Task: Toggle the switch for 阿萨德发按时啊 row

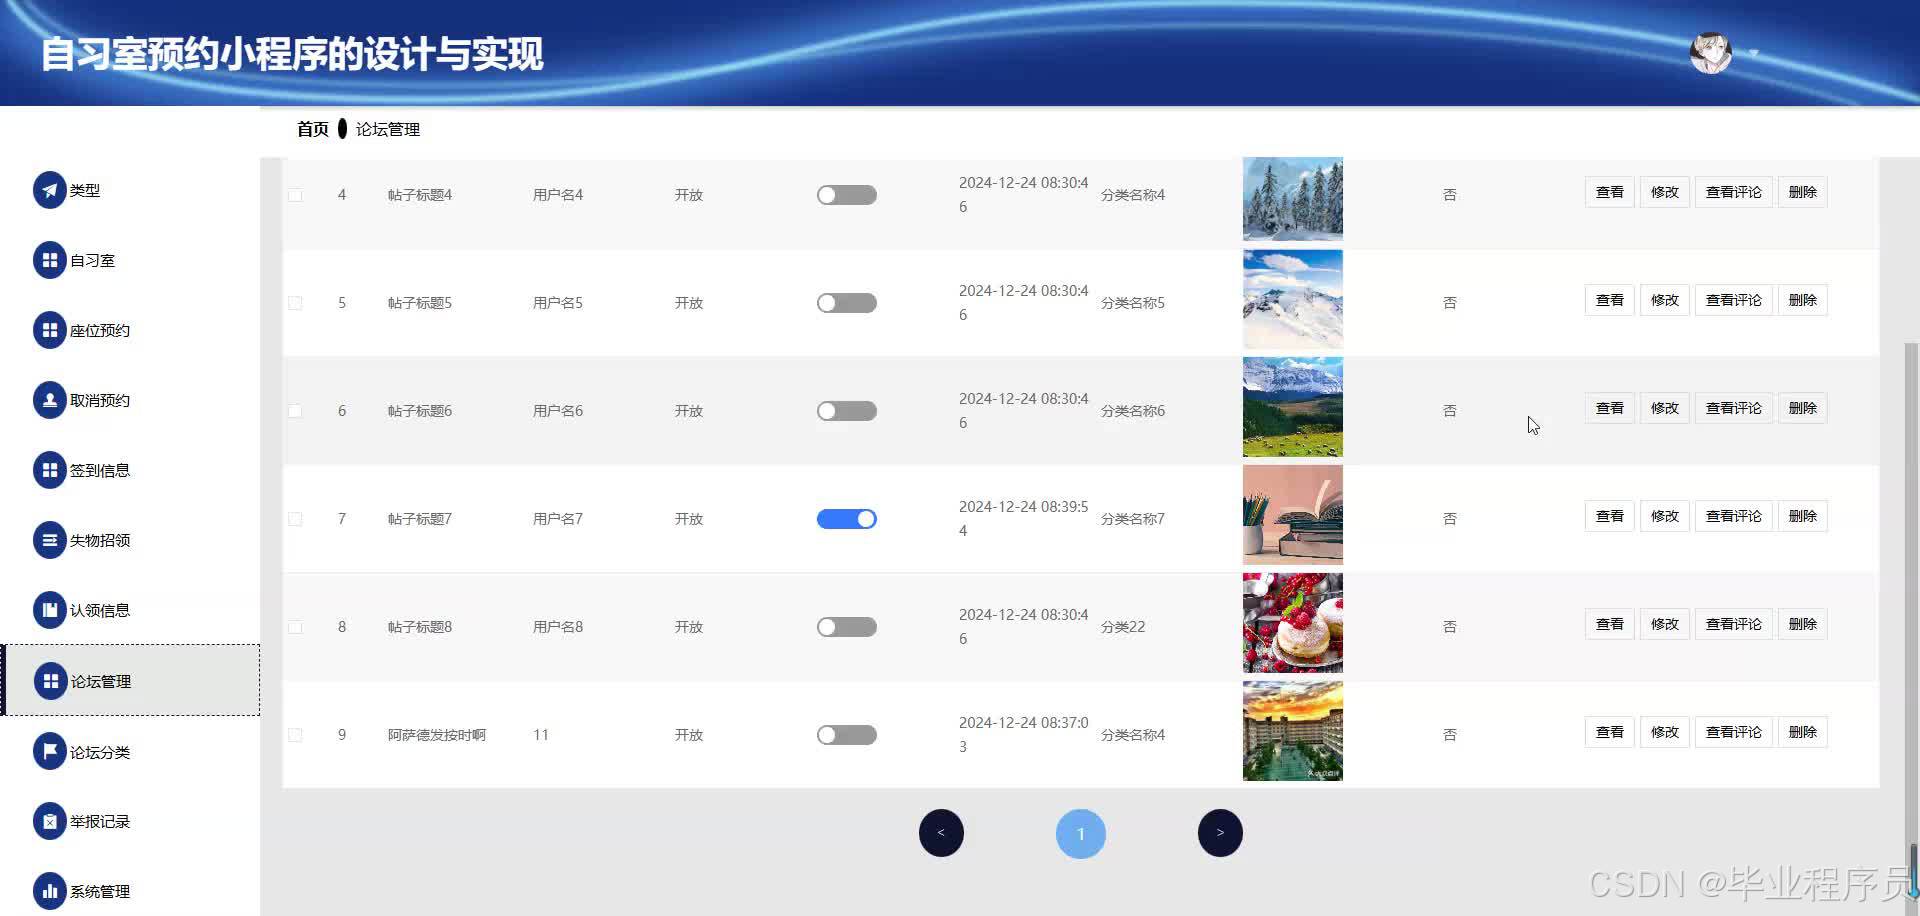Action: [x=847, y=735]
